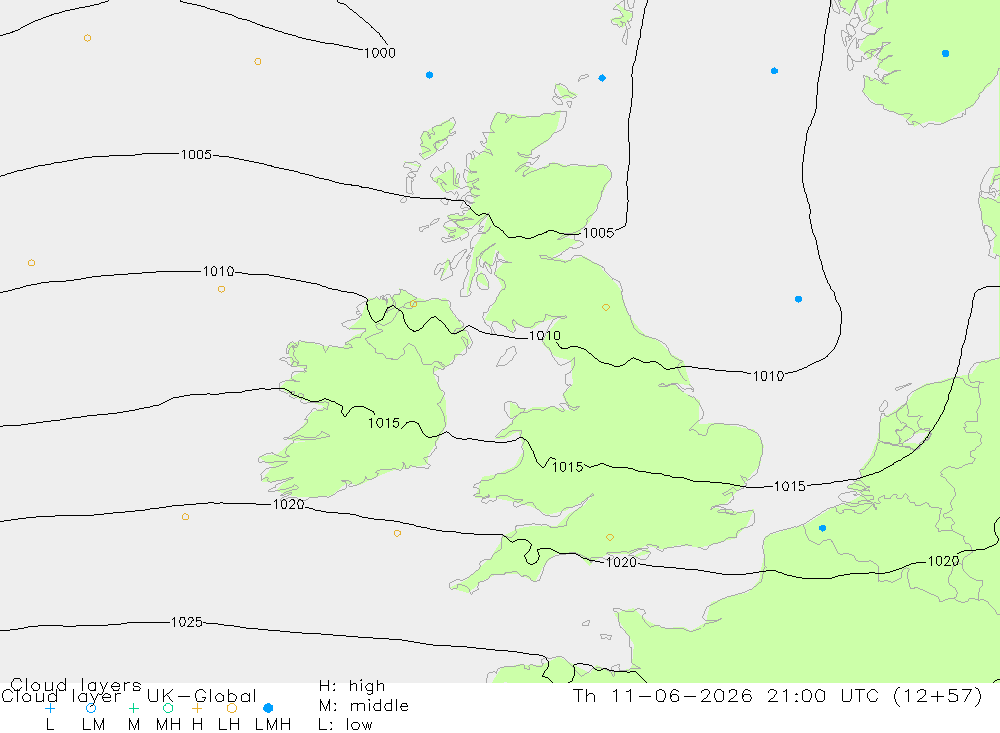
Task: Click the 1005 label off Scotland's east coast
Action: pos(598,233)
